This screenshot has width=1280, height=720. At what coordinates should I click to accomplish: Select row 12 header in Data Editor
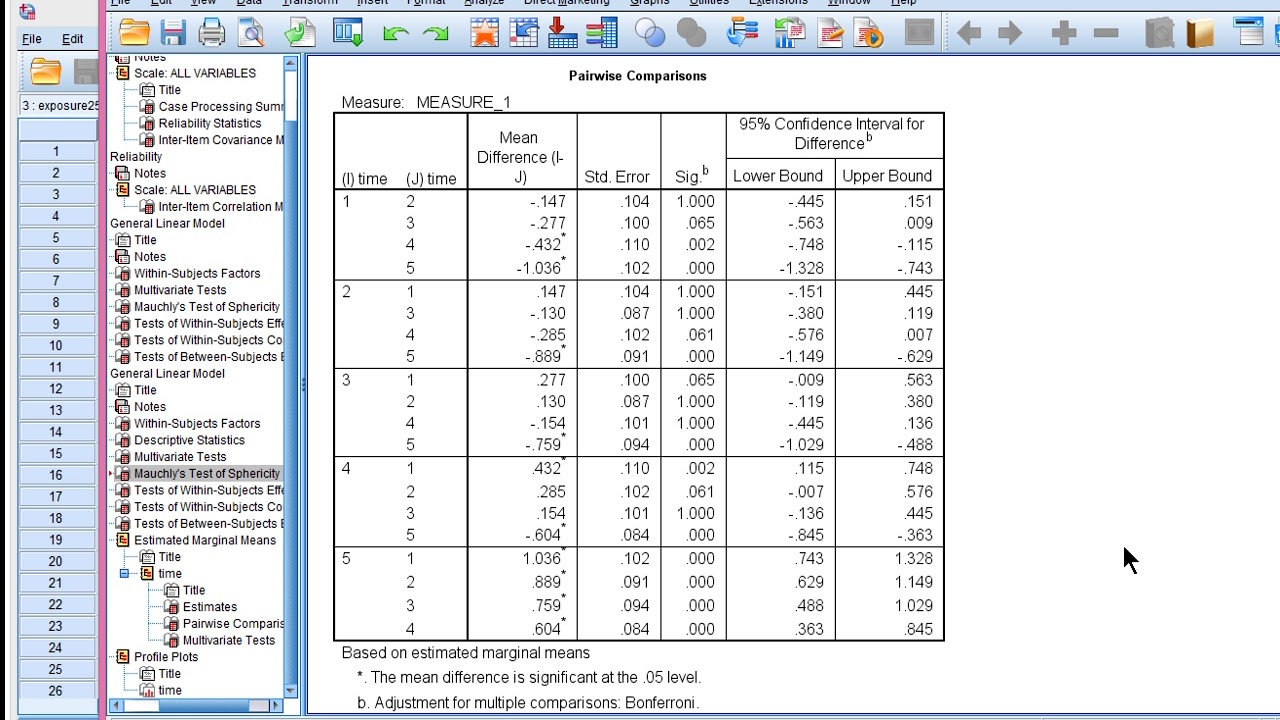56,389
